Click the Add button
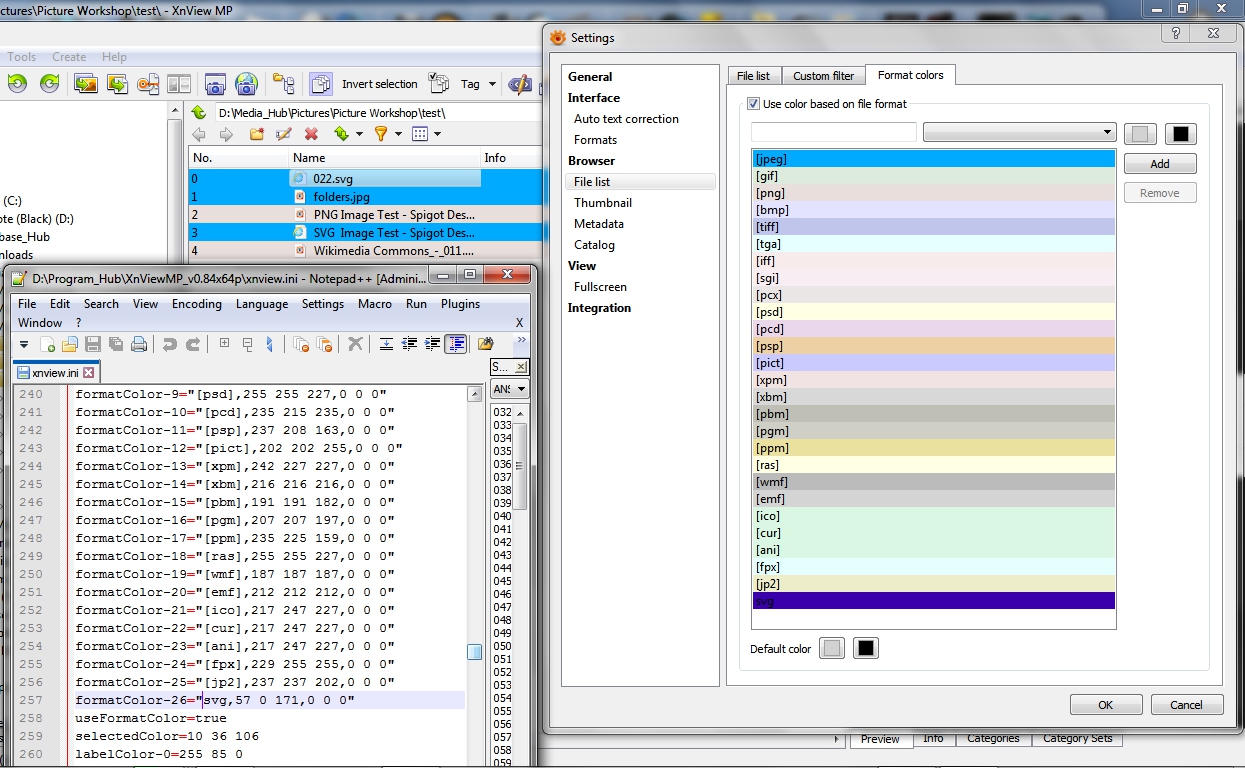 coord(1159,164)
